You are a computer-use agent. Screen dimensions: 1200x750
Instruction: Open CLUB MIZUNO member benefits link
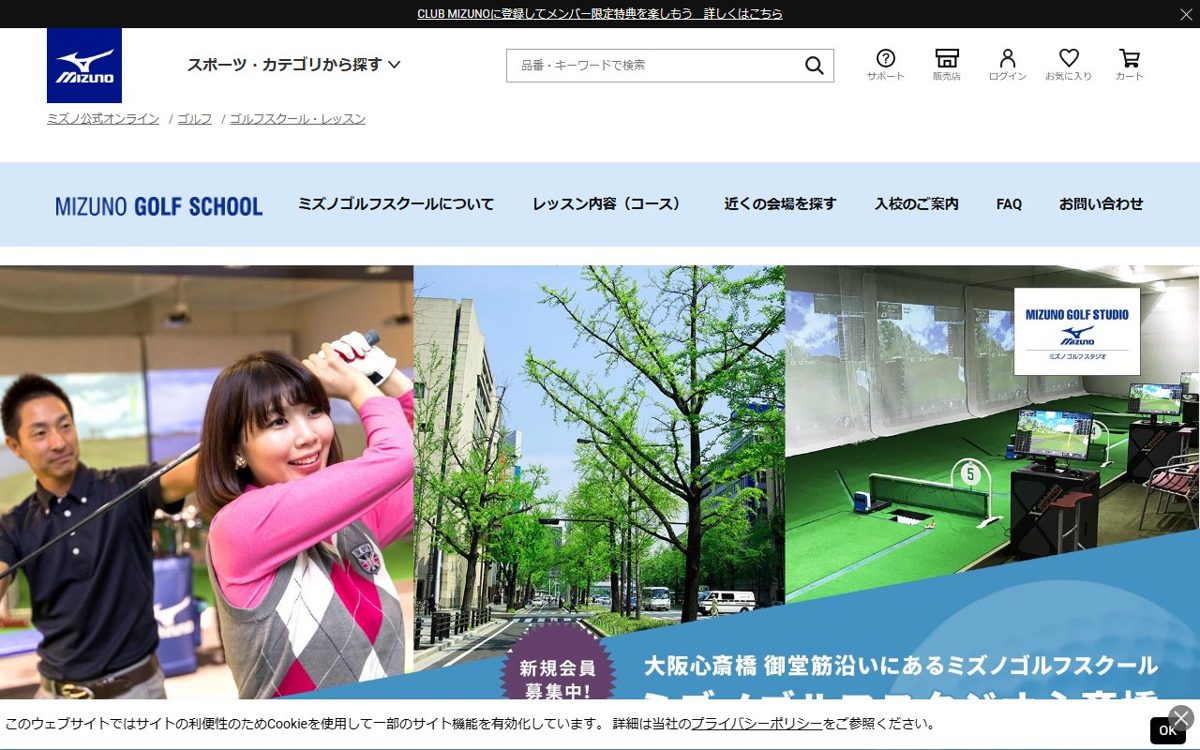[600, 14]
